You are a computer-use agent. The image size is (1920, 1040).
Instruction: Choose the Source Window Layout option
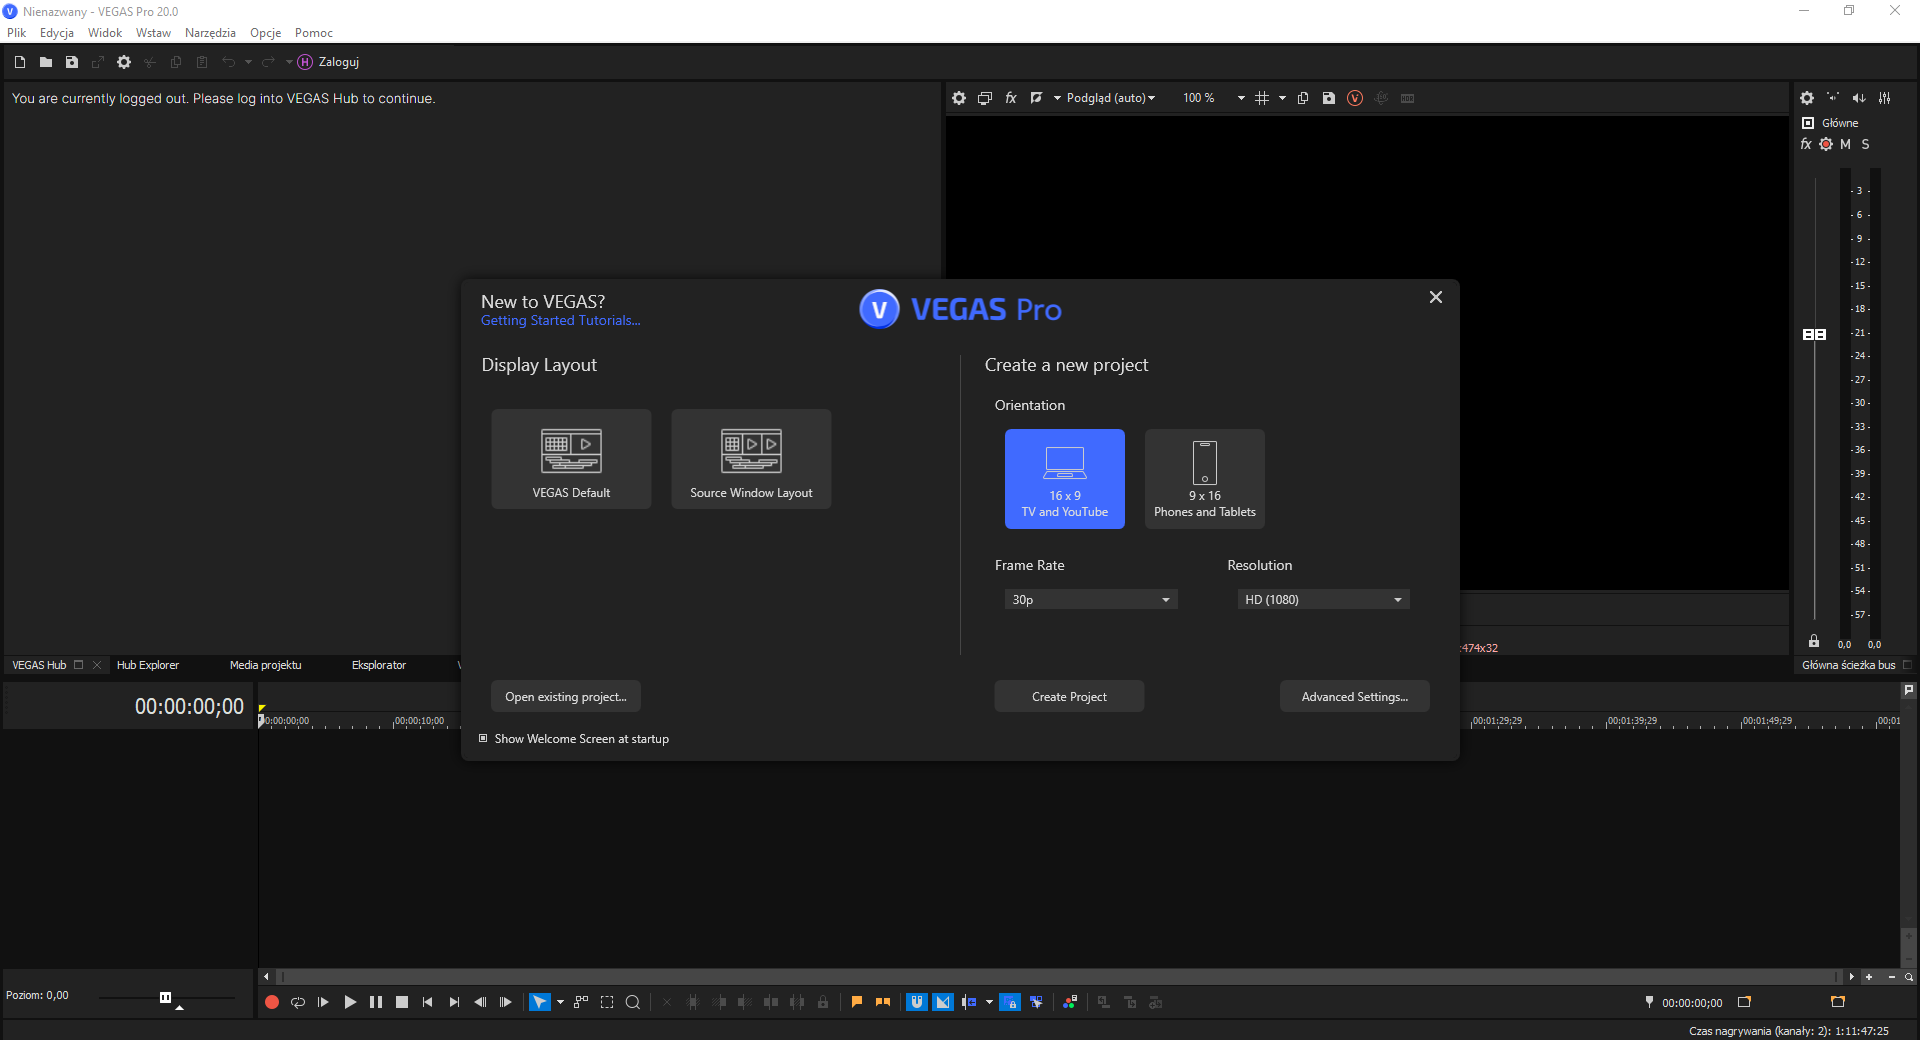pos(751,459)
